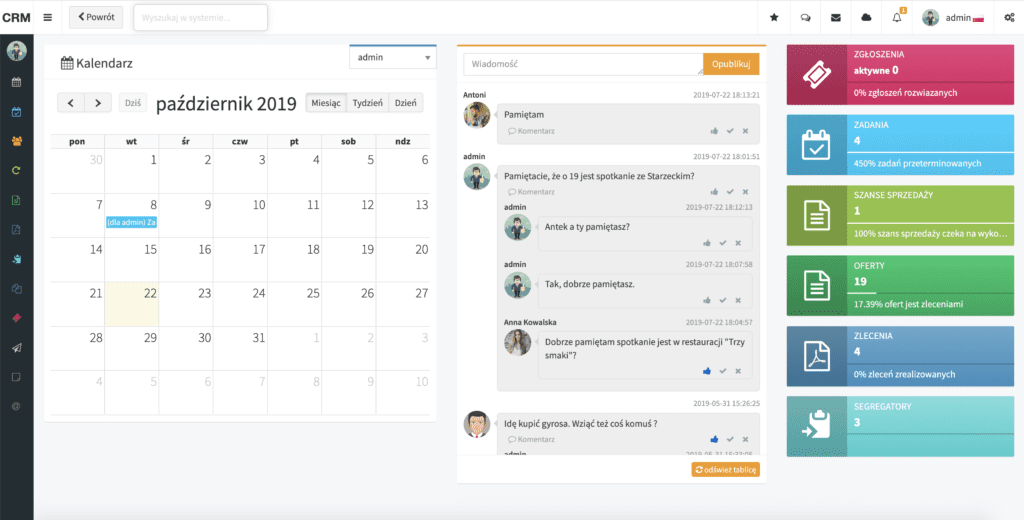The height and width of the screenshot is (520, 1024).
Task: Open the admin profile menu in top bar
Action: (x=953, y=18)
